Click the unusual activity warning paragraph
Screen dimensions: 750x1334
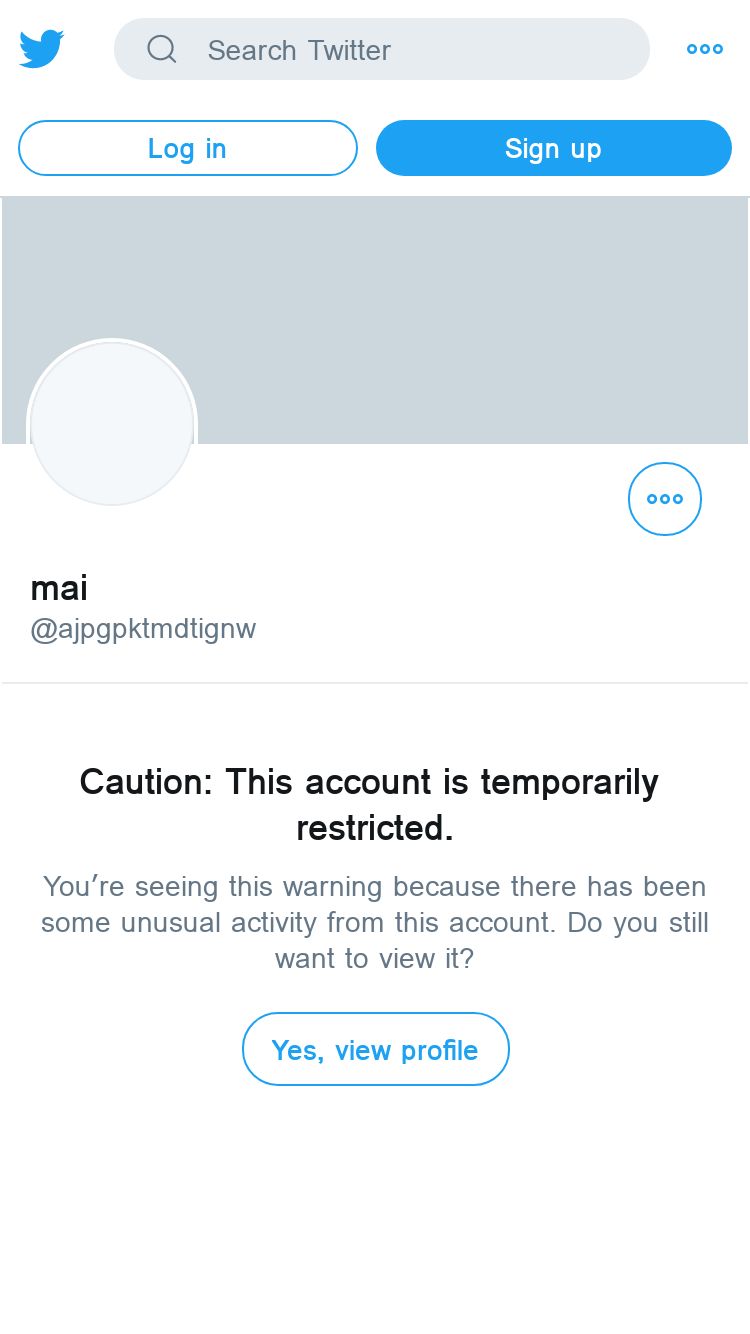(x=375, y=923)
